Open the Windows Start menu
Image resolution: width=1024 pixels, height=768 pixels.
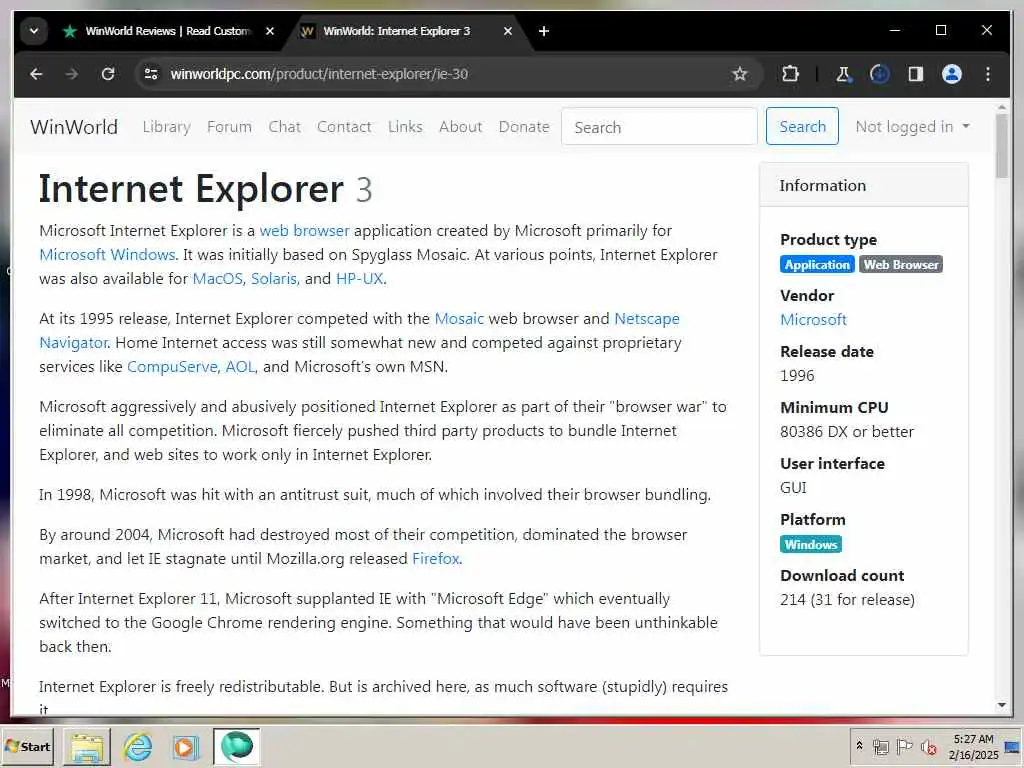pos(27,747)
